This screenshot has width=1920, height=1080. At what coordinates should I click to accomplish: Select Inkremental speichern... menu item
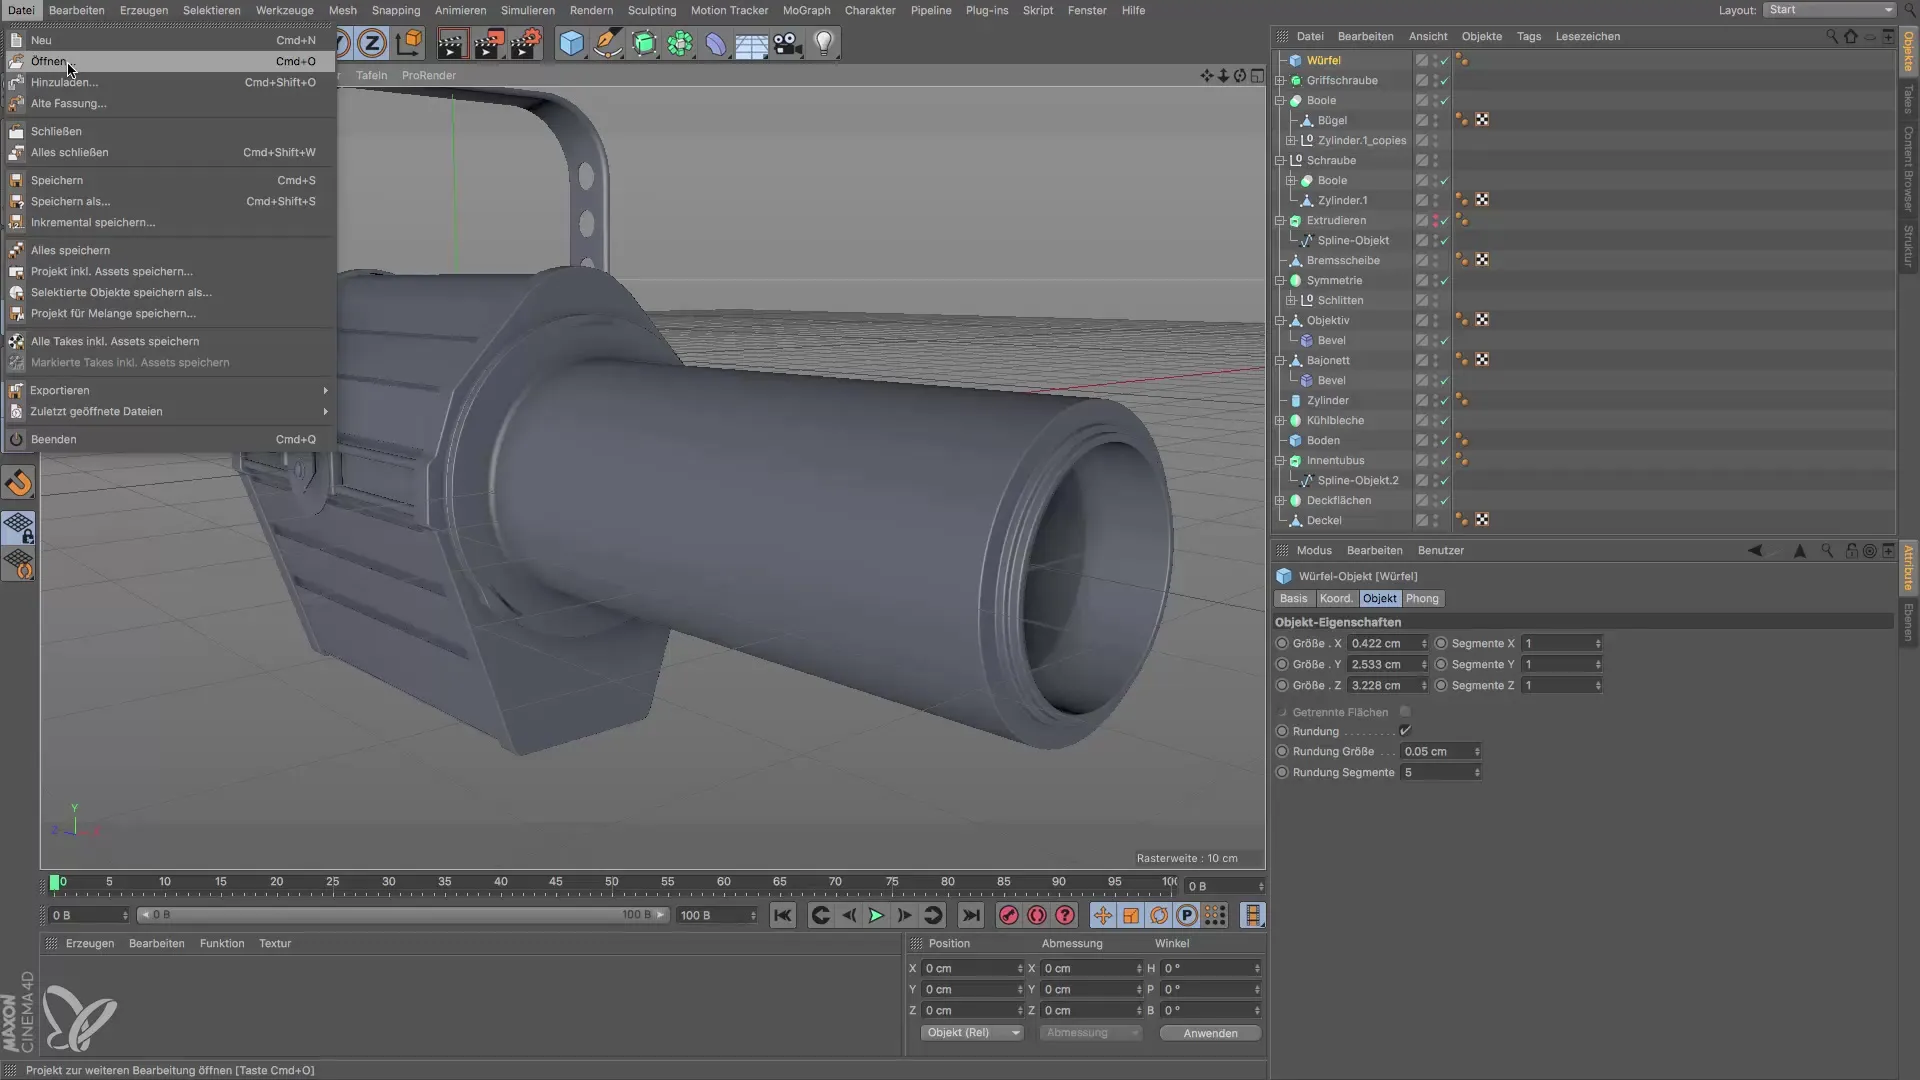[x=168, y=222]
